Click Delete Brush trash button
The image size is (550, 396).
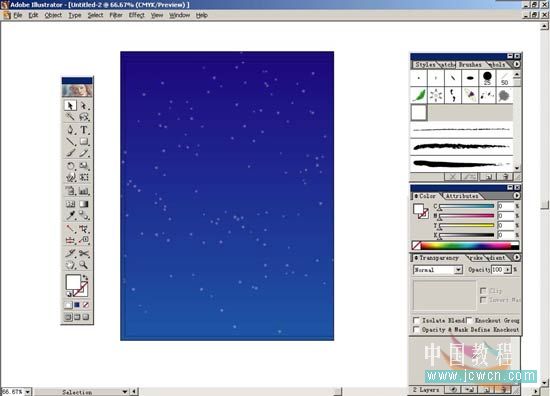click(x=505, y=177)
